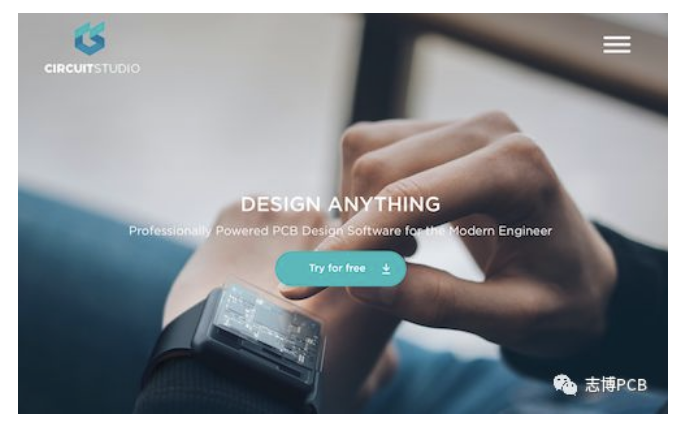Screen dimensions: 685x422
Task: Click the word ANYTHING in the headline
Action: click(384, 204)
